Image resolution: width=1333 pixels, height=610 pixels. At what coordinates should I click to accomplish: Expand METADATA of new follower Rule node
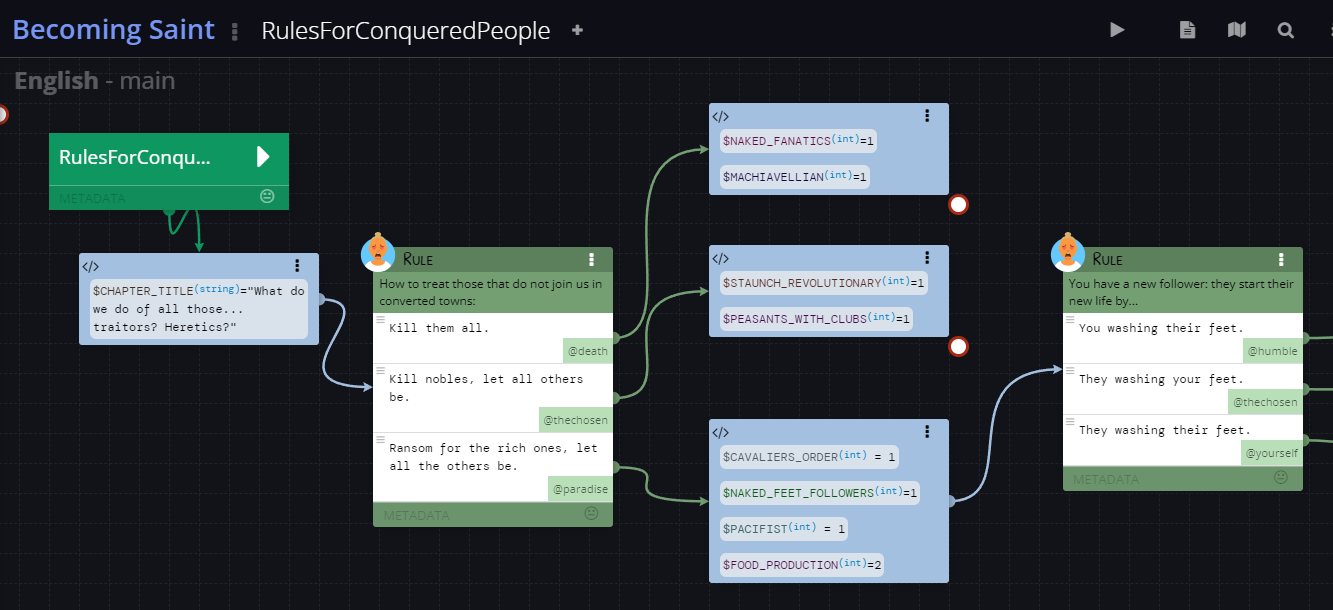tap(1107, 479)
